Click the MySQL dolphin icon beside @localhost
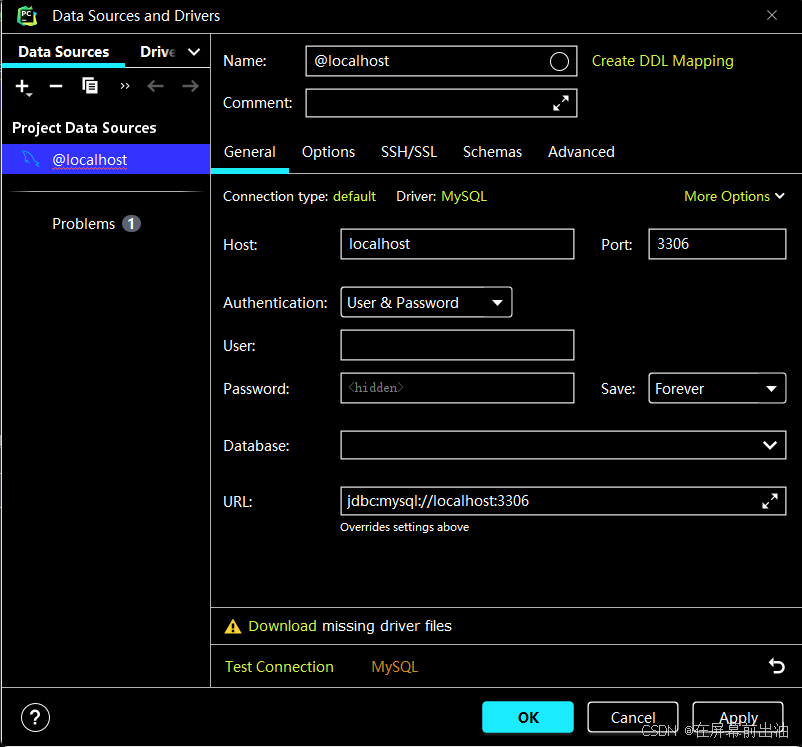Viewport: 802px width, 747px height. pos(31,159)
